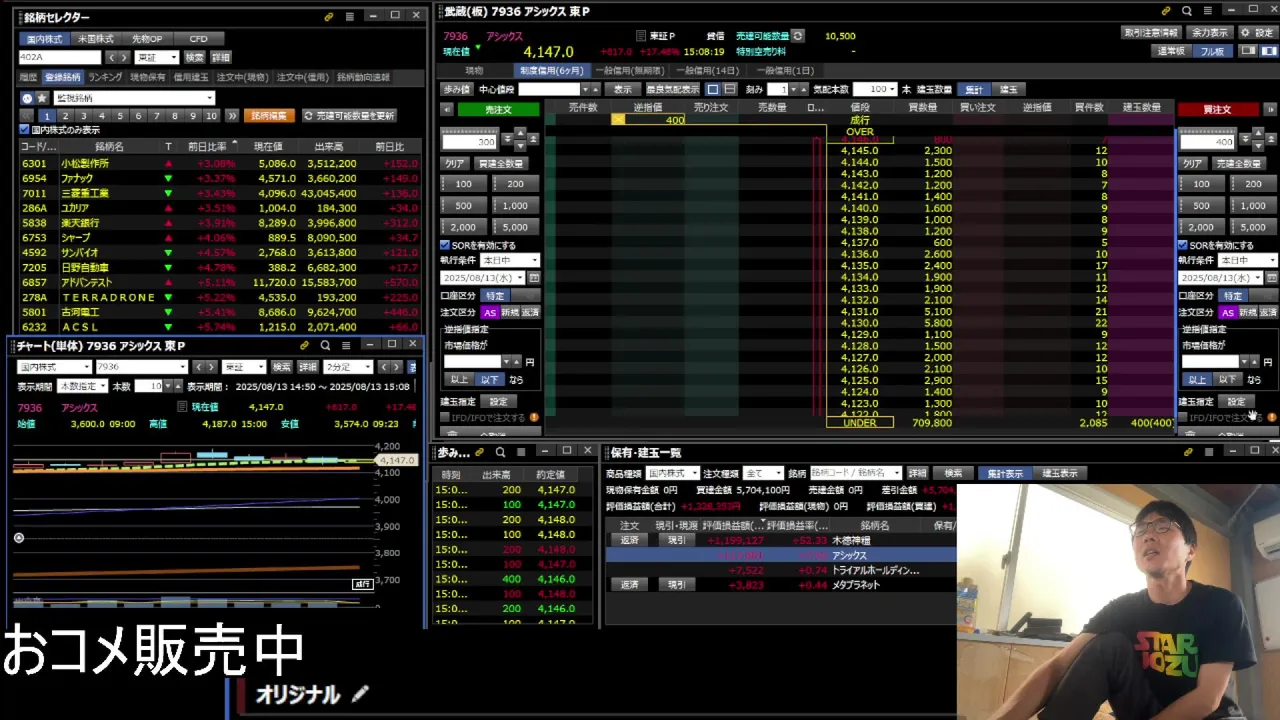Click link icon in 保有・建玉一覧 title bar
Viewport: 1280px width, 720px height.
1188,452
